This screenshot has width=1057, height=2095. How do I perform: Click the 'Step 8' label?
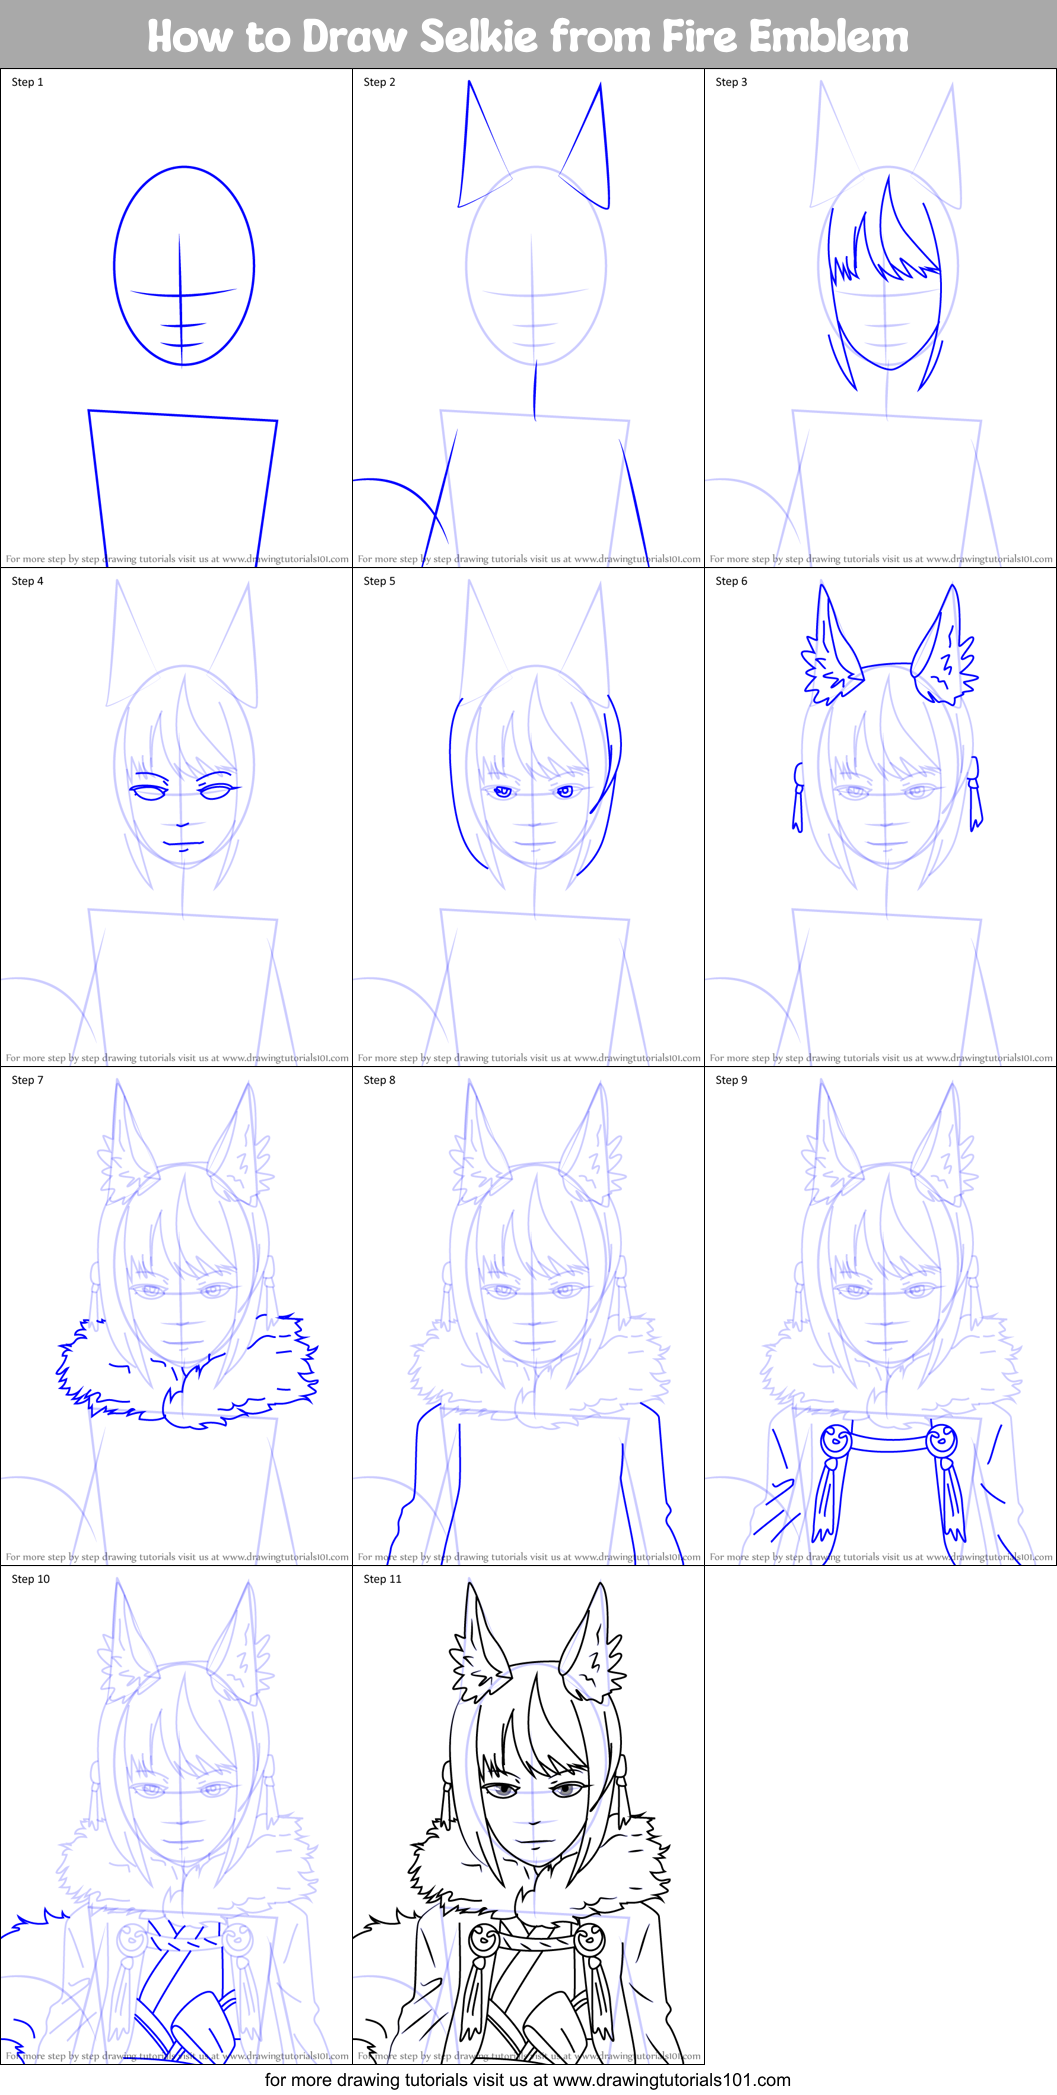[x=380, y=1080]
